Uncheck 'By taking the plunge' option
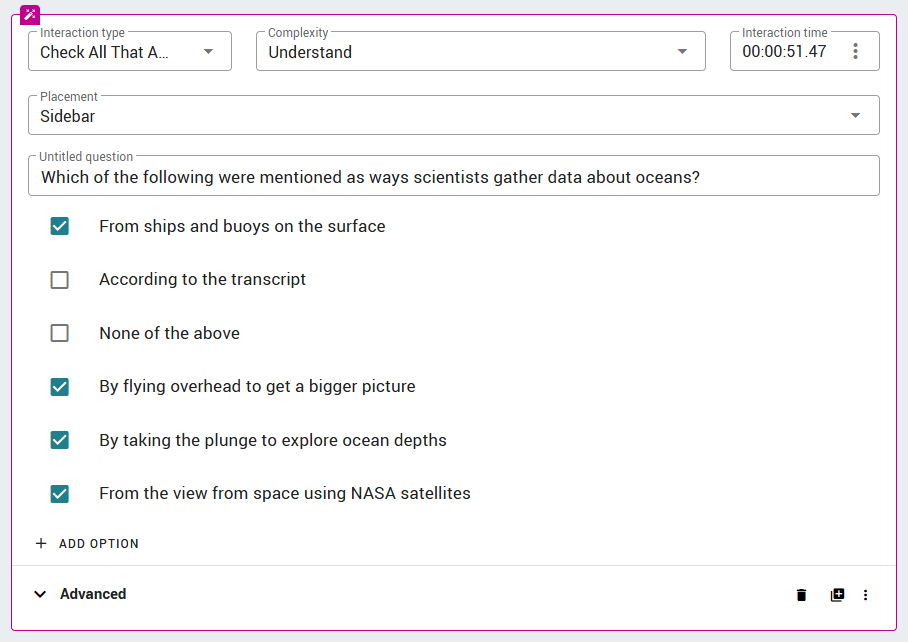The image size is (908, 642). [x=60, y=441]
